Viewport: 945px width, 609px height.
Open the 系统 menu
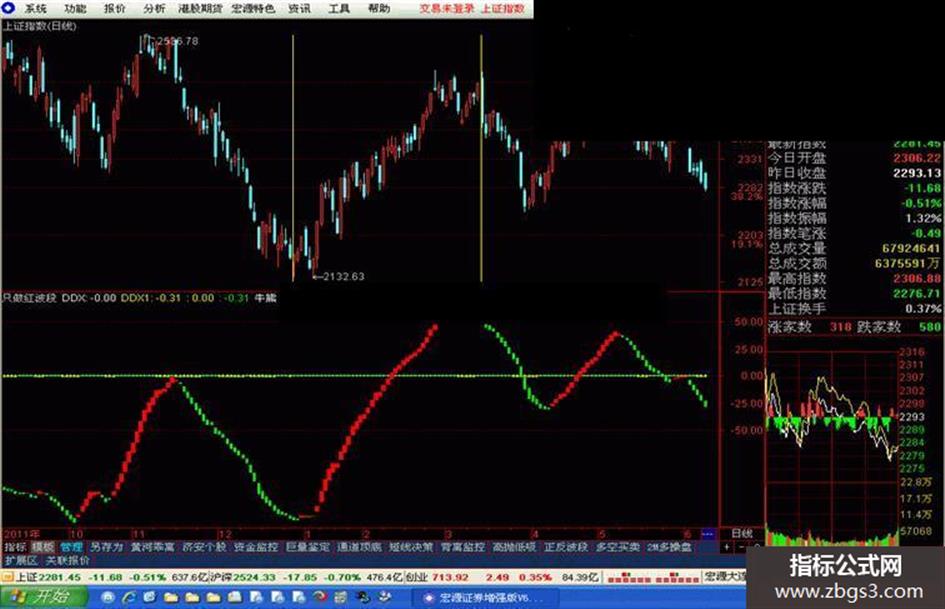coord(36,8)
